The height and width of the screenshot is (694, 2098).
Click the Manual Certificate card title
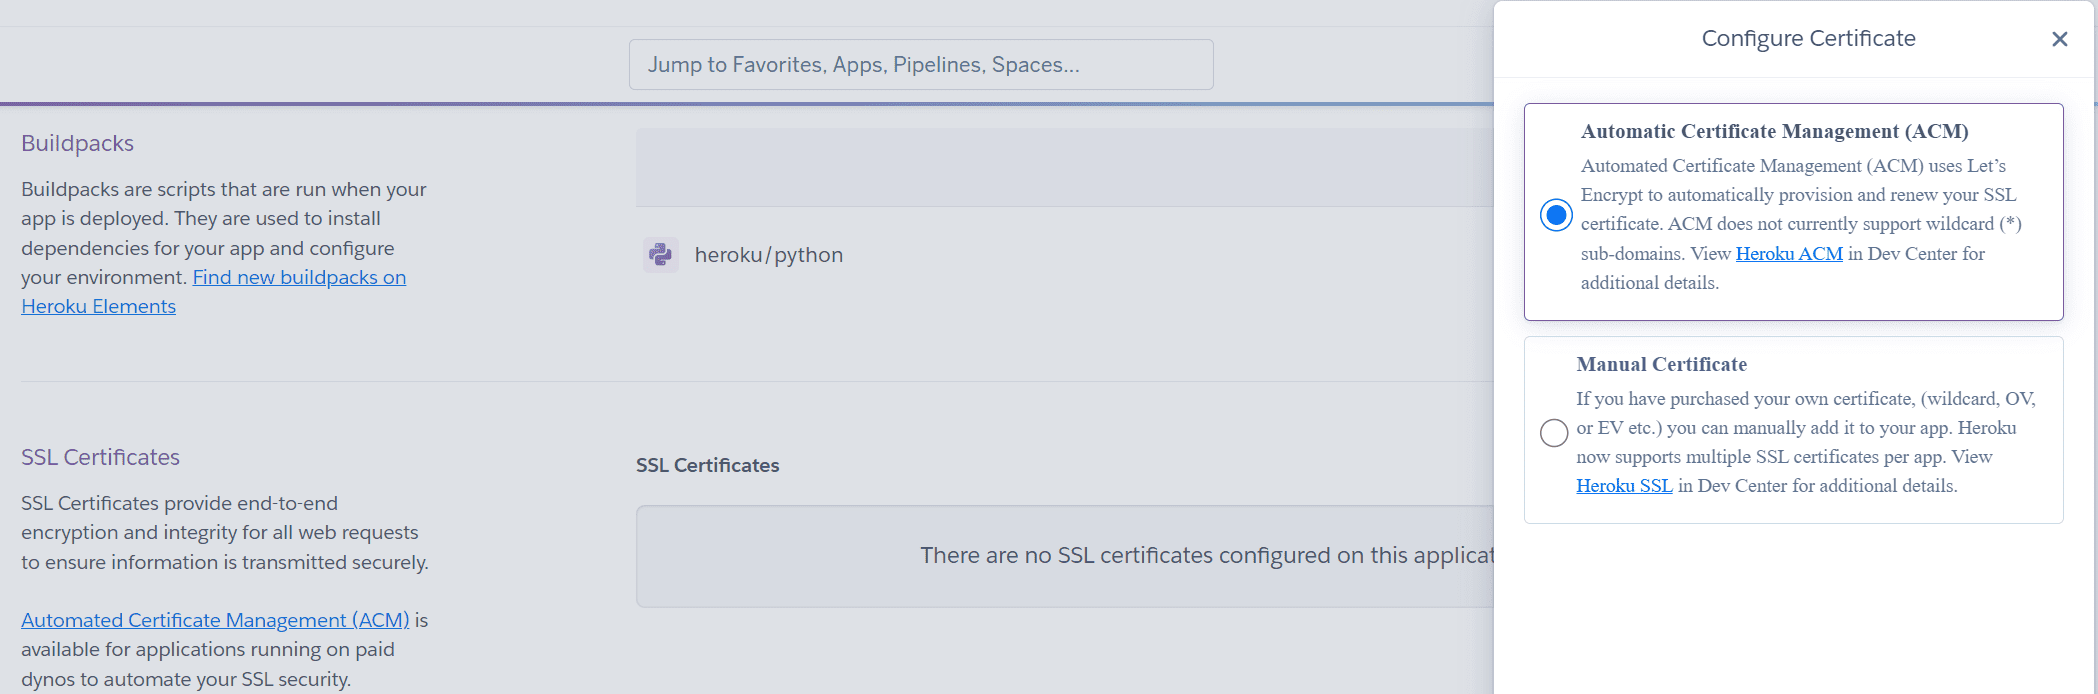point(1662,364)
